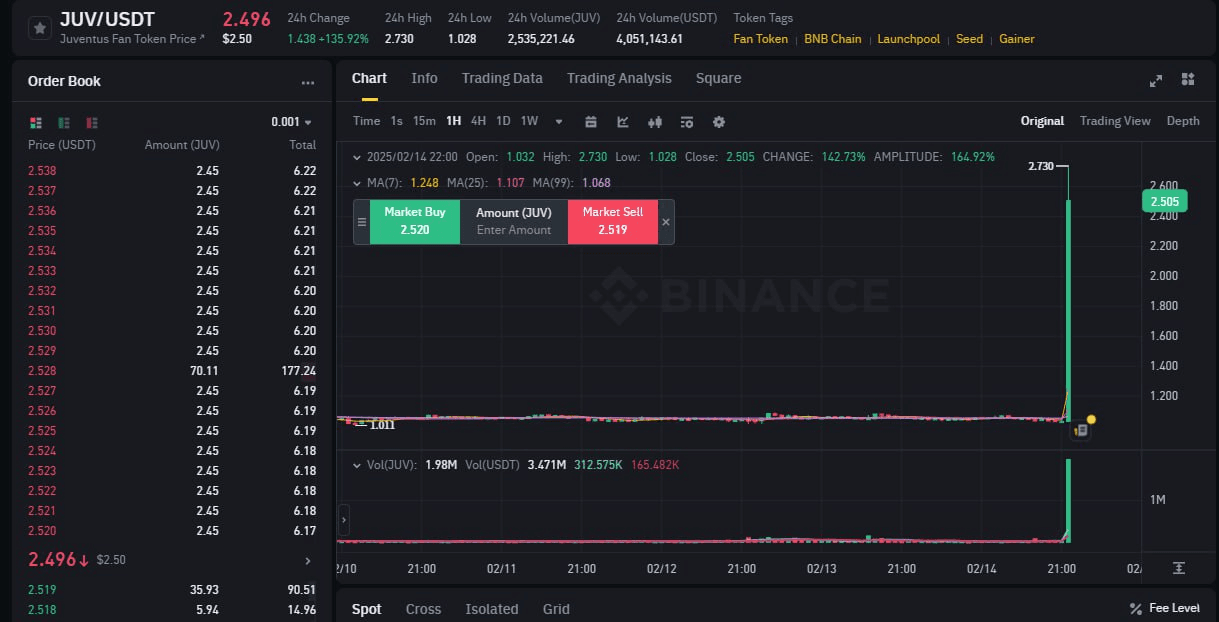Open chart settings gear icon
This screenshot has height=622, width=1219.
(x=719, y=122)
